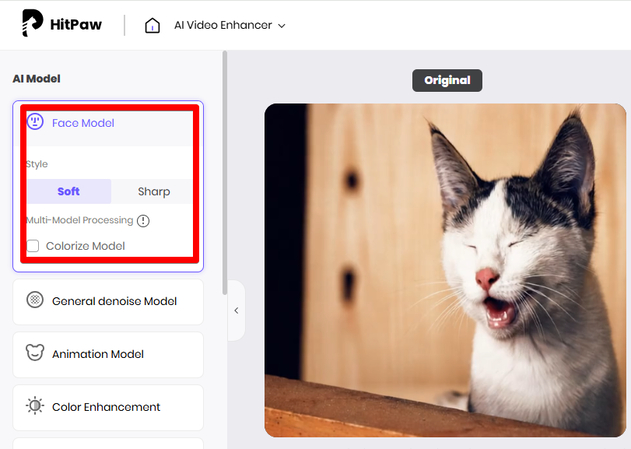The image size is (631, 449).
Task: Click the Color Enhancement sun icon
Action: click(x=35, y=406)
